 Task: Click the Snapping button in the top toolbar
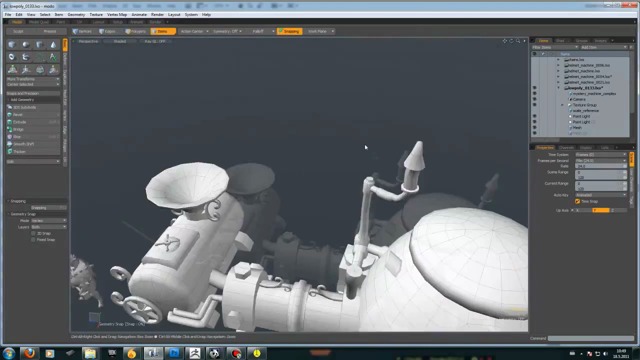click(289, 31)
